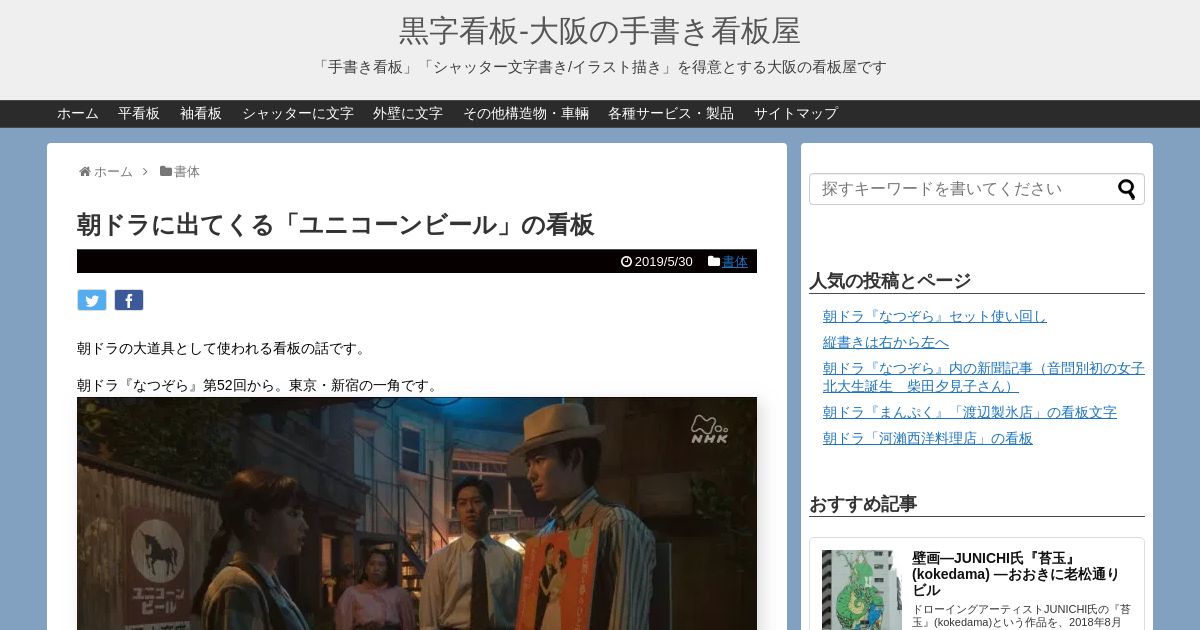Click the 書体 category link in the meta bar
Viewport: 1200px width, 630px height.
735,262
